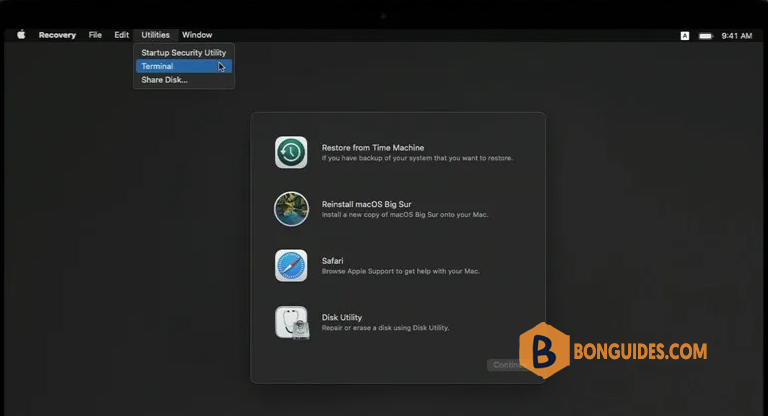
Task: Select Terminal from the Utilities menu
Action: point(184,66)
